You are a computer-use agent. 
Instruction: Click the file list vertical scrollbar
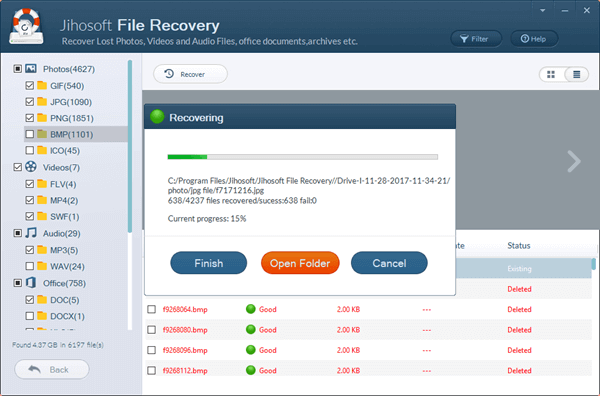[x=593, y=264]
